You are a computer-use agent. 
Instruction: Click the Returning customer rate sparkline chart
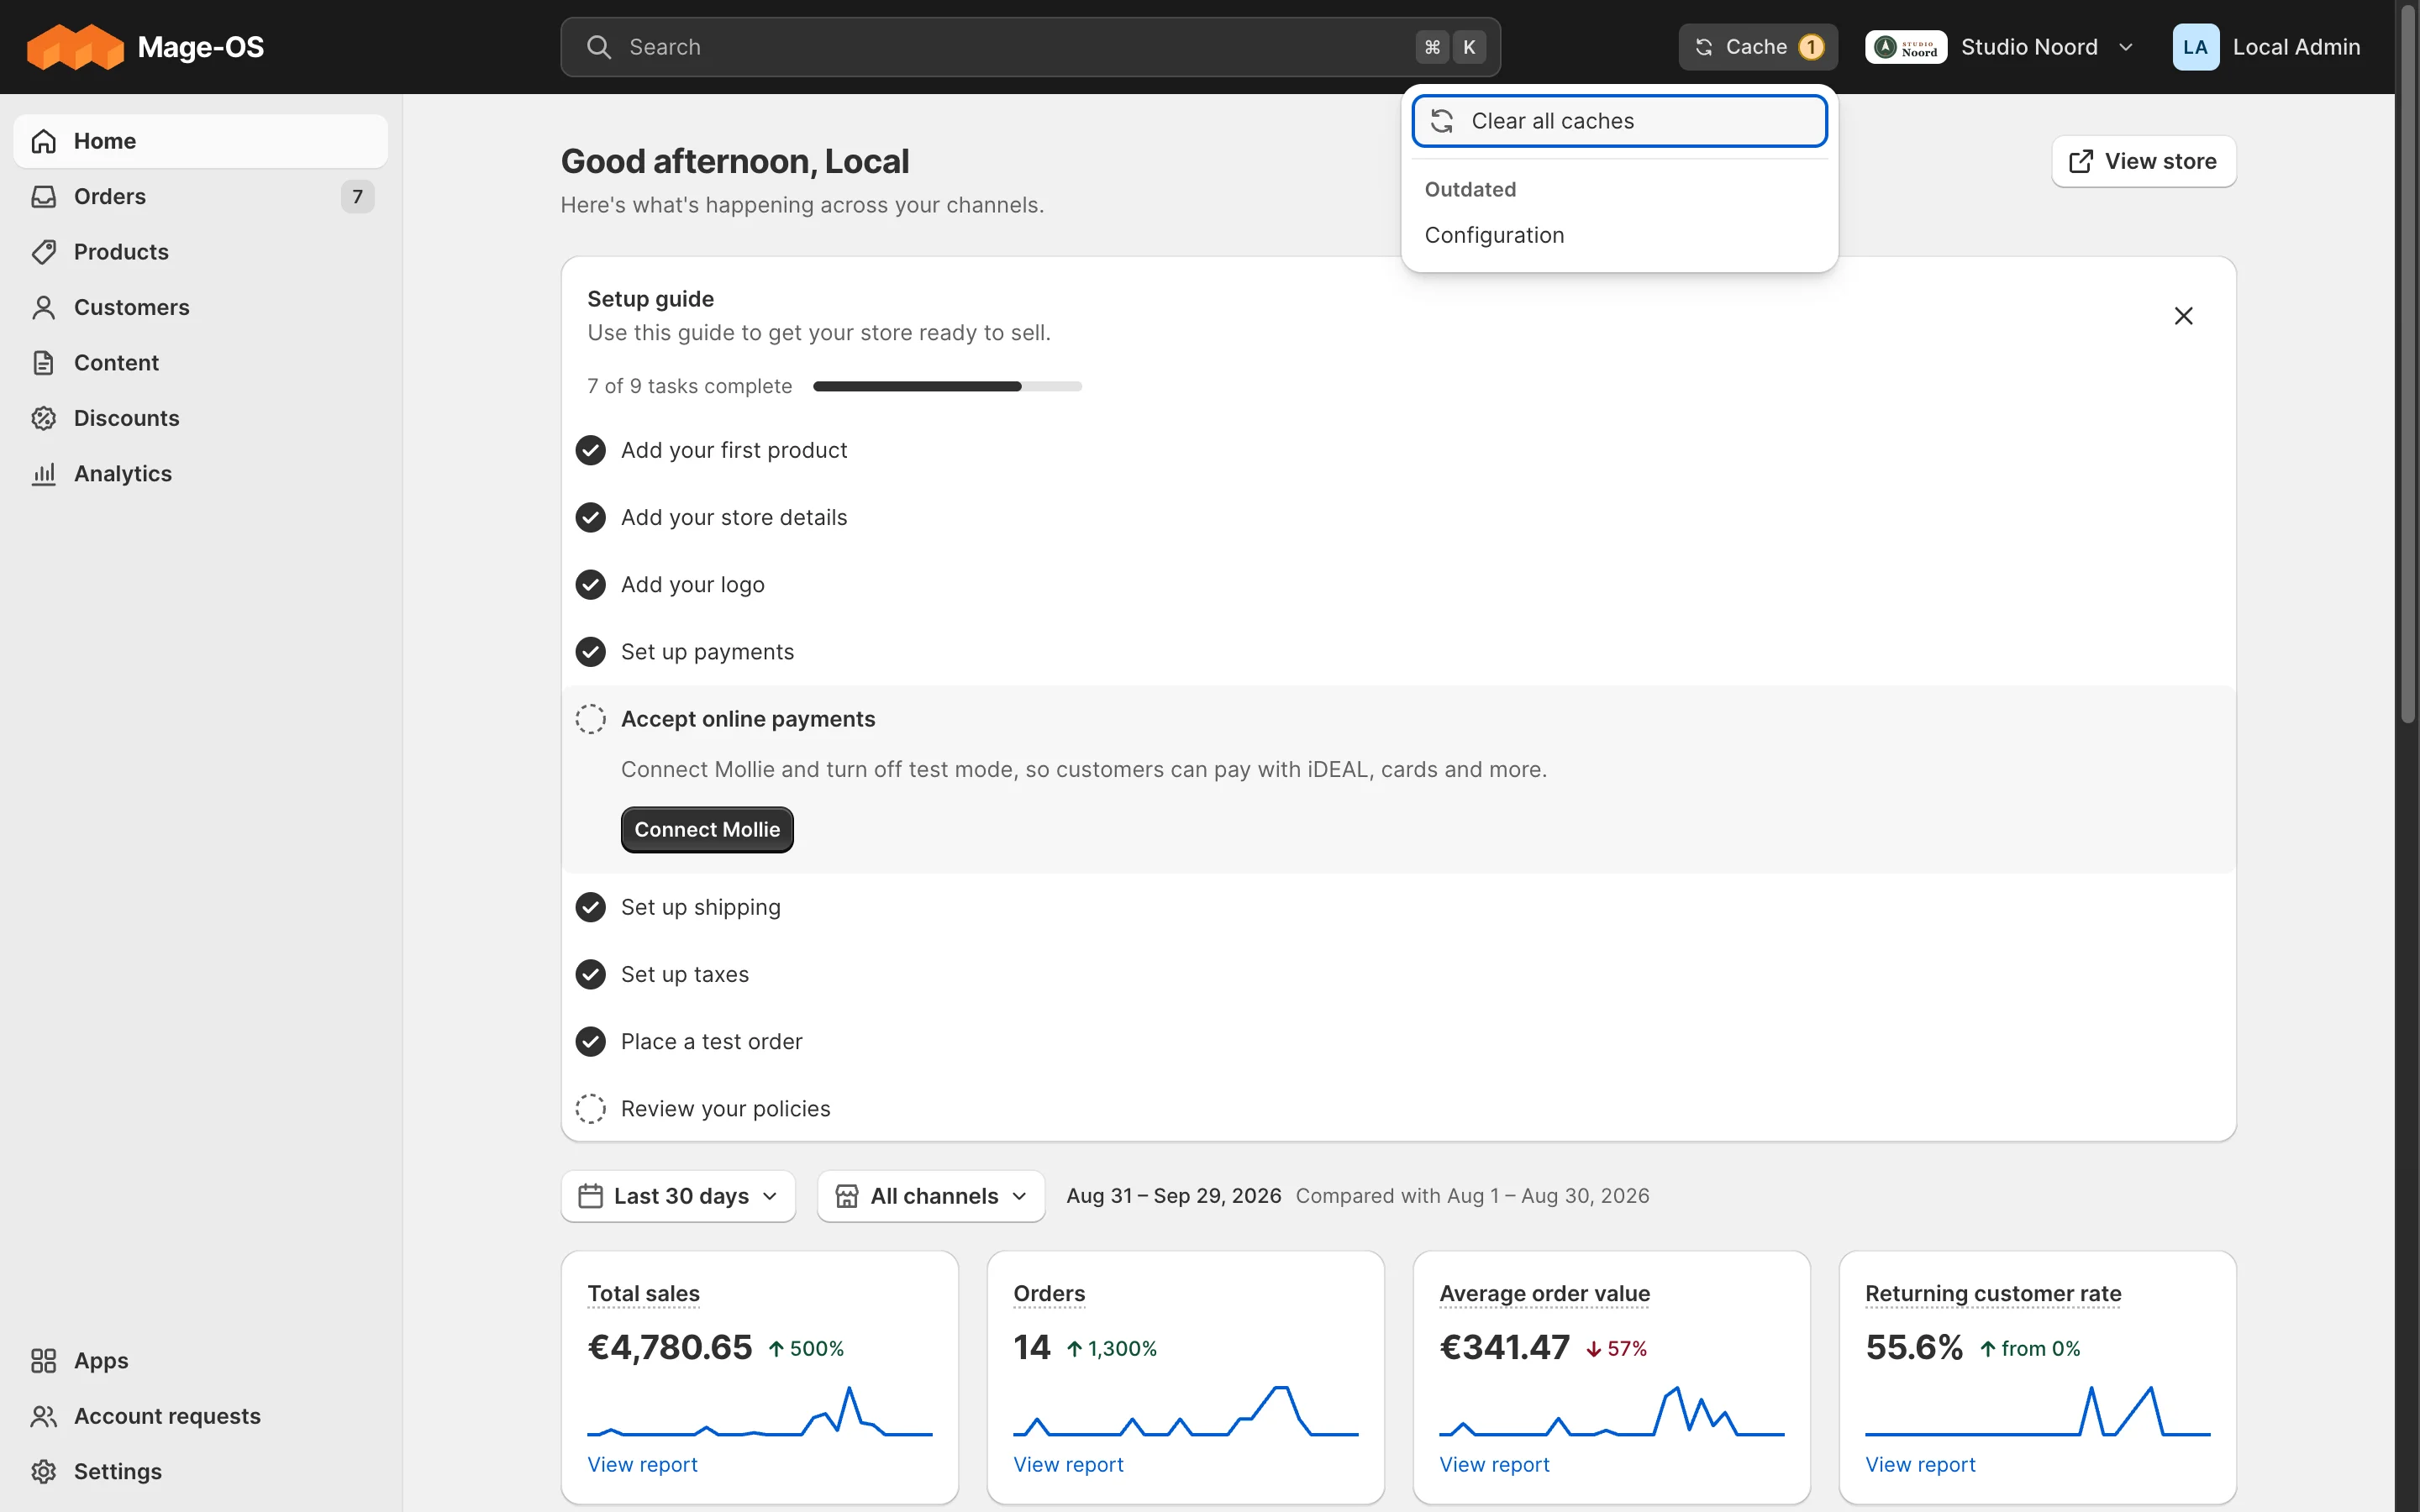coord(2037,1411)
